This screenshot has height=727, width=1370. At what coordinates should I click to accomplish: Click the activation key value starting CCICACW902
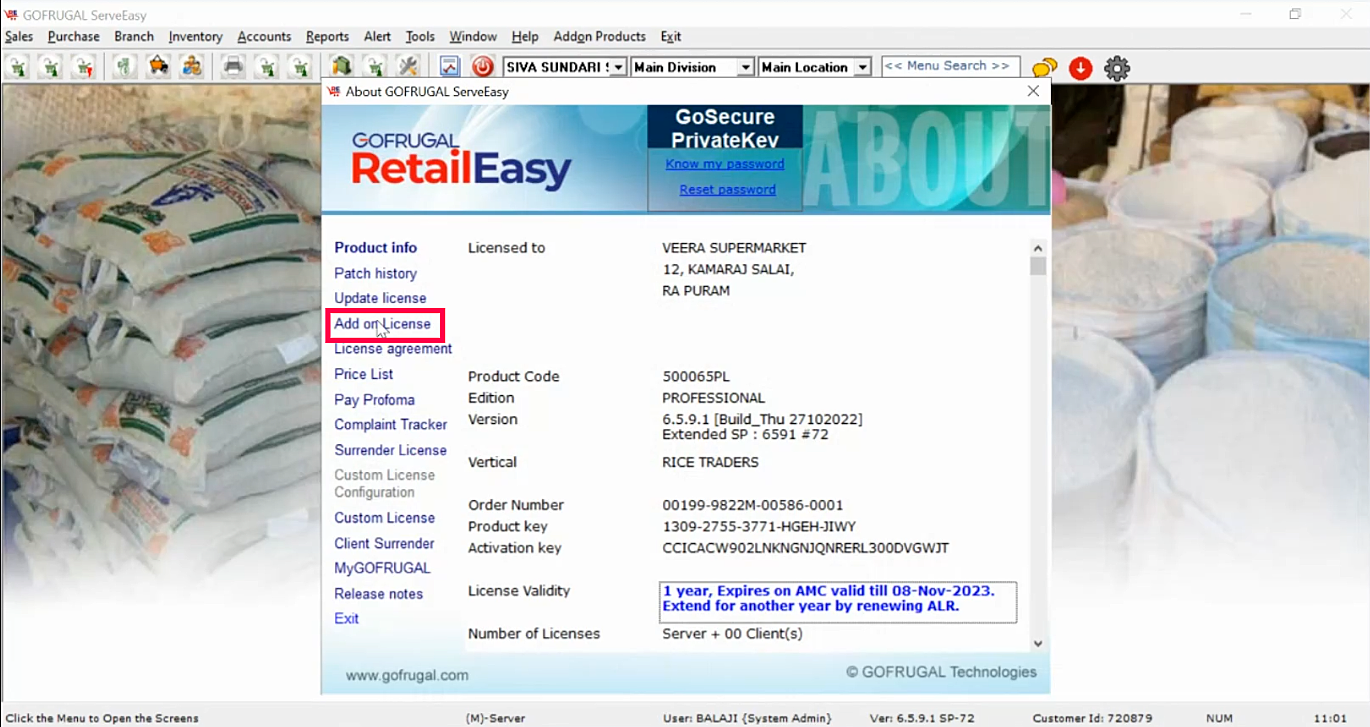coord(805,548)
